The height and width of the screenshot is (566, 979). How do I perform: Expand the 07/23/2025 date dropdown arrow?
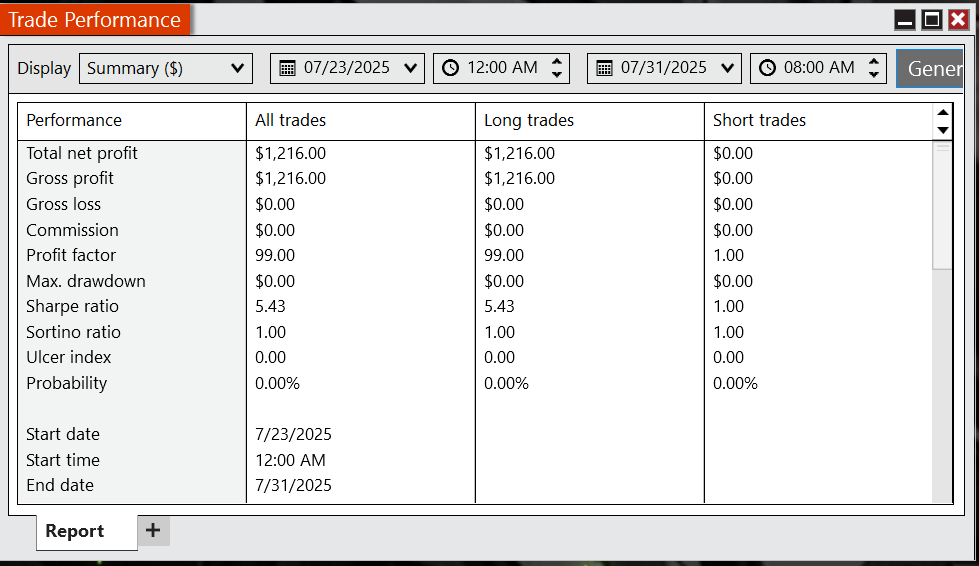[x=410, y=68]
